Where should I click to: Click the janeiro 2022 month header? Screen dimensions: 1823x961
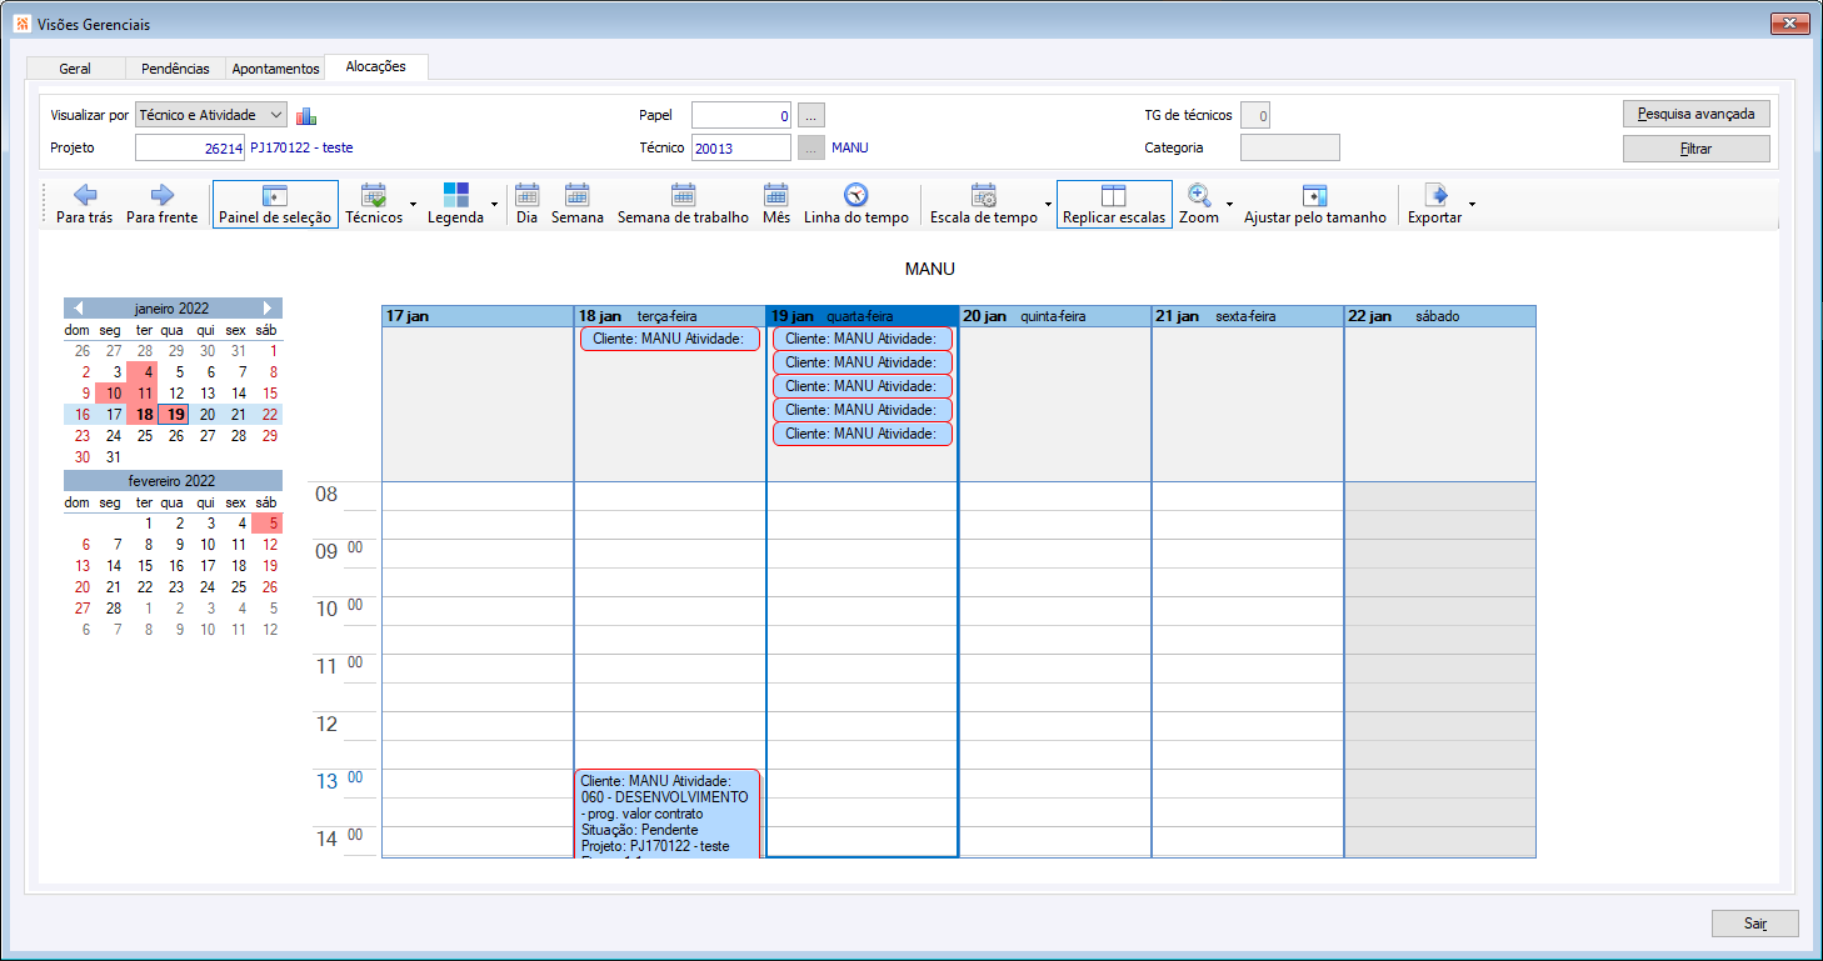(172, 308)
